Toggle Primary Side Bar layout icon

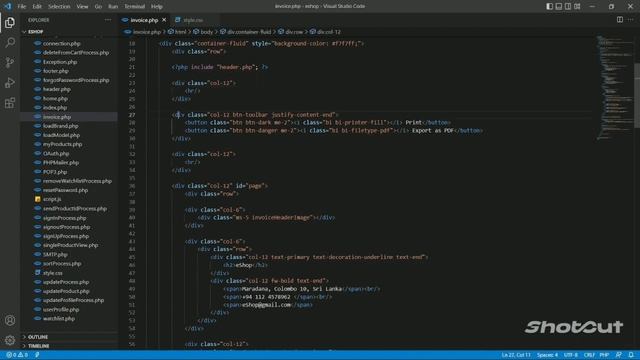(x=549, y=6)
